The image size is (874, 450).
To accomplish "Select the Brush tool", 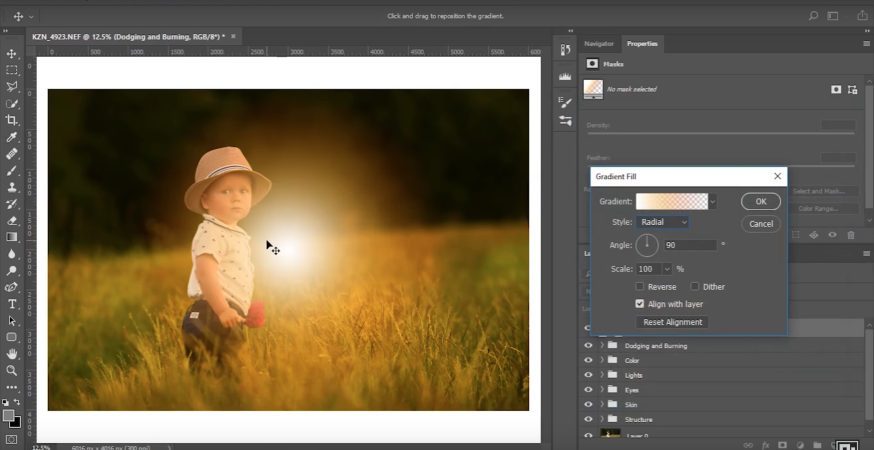I will coord(11,171).
